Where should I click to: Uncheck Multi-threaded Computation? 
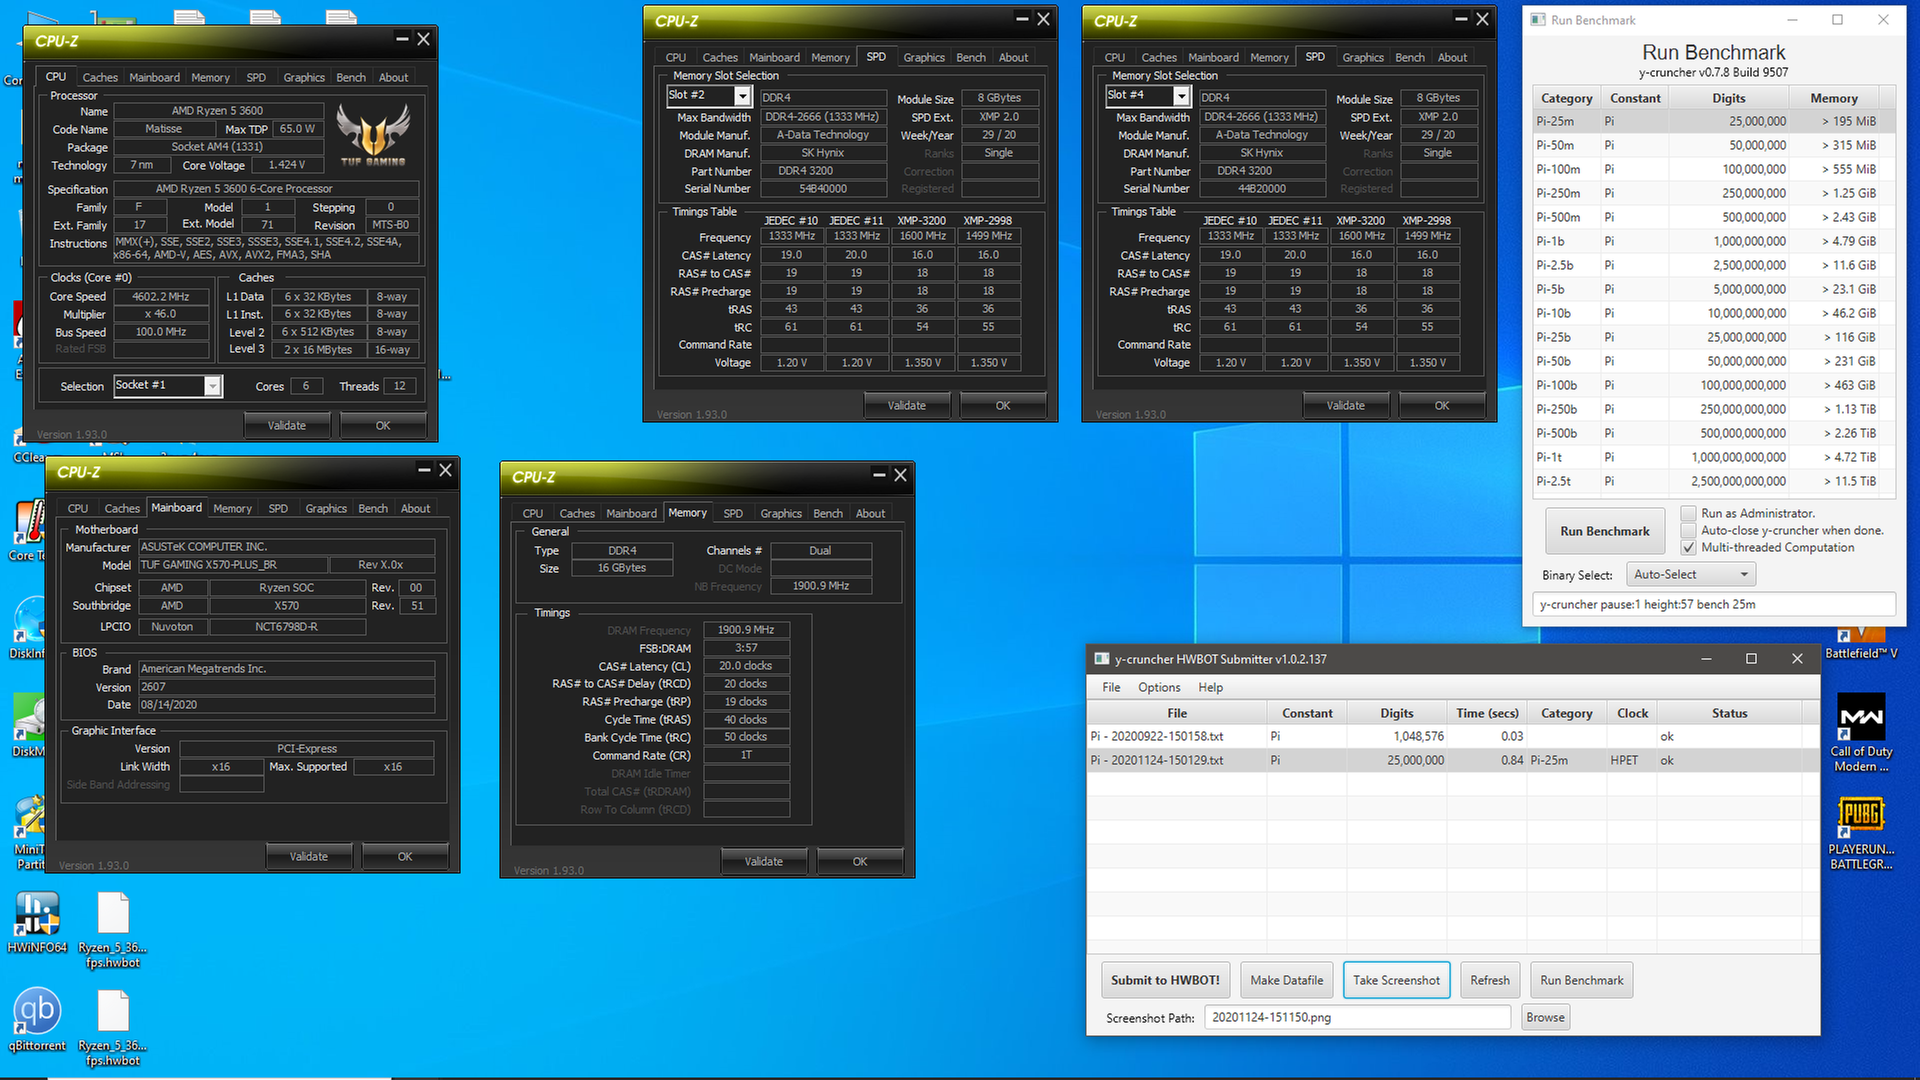[x=1689, y=547]
